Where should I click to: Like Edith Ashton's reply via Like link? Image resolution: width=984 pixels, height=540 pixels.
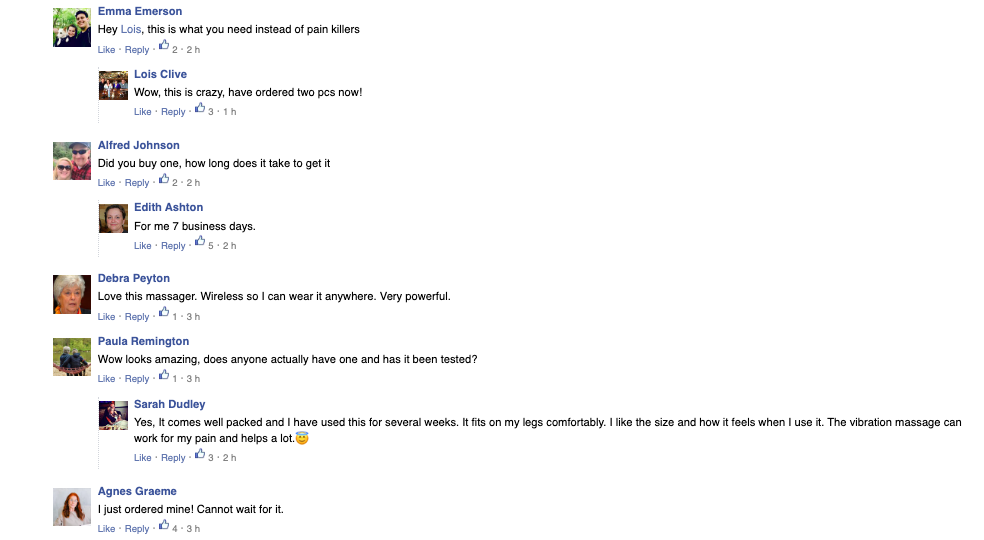[142, 246]
